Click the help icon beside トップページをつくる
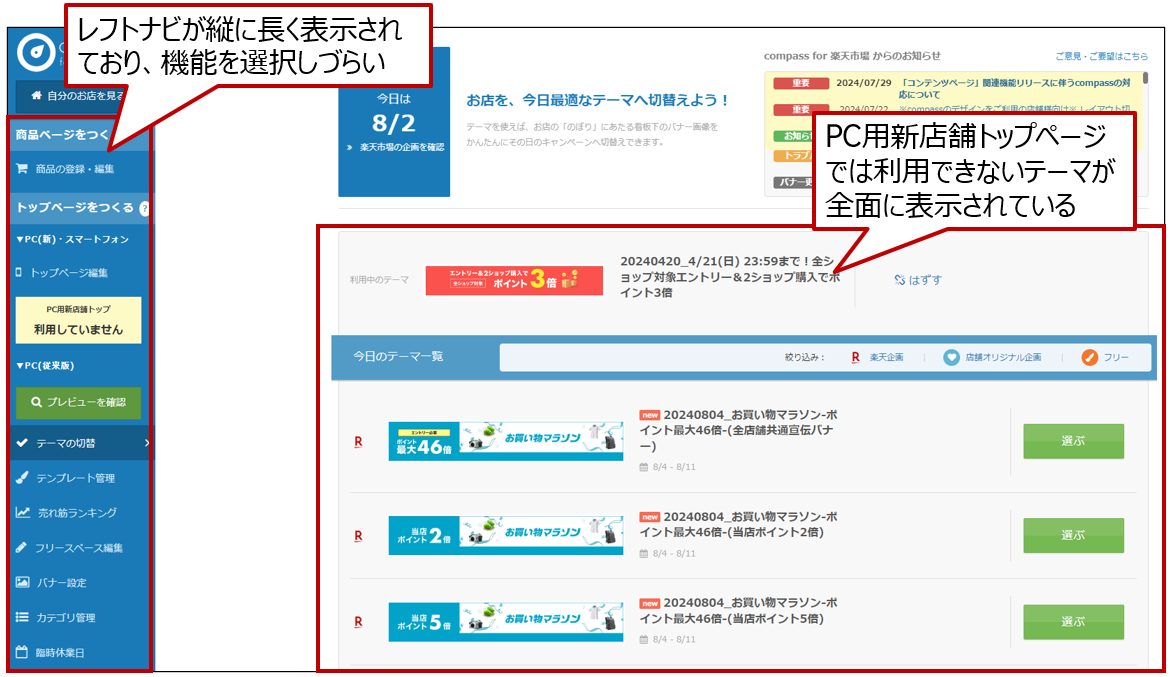Screen dimensions: 1172x677 (x=144, y=208)
